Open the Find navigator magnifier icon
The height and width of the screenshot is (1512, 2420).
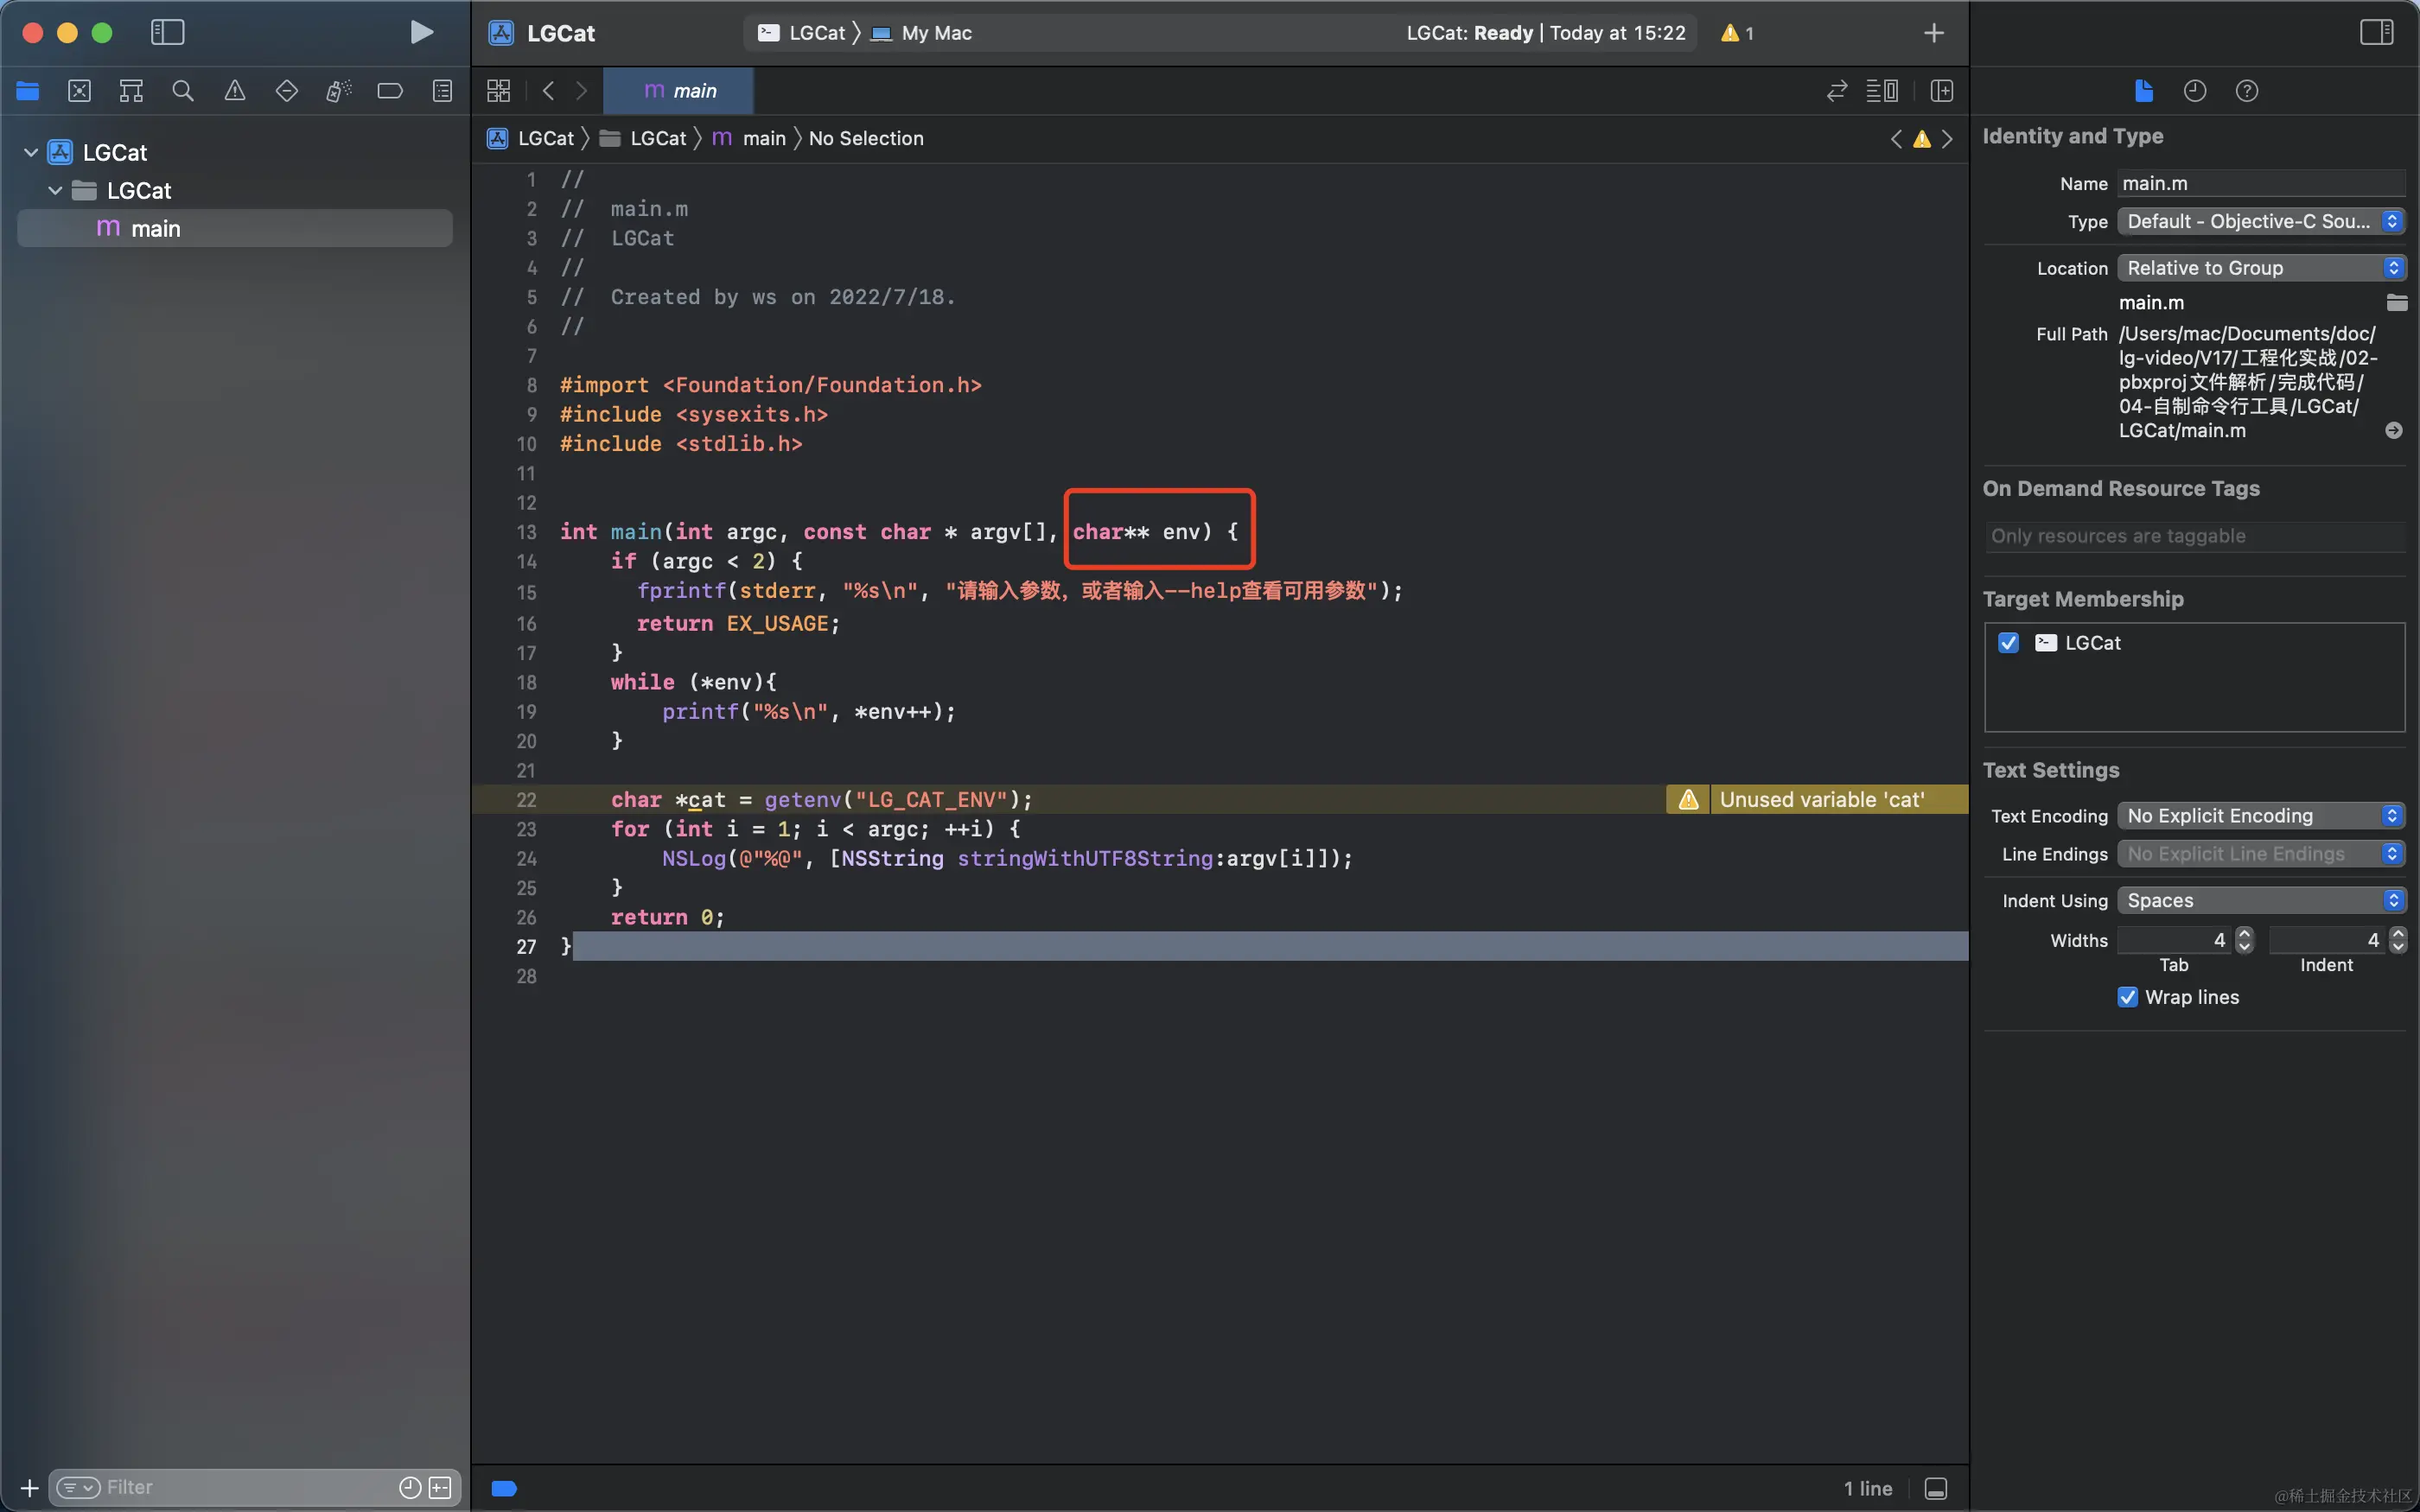(182, 91)
